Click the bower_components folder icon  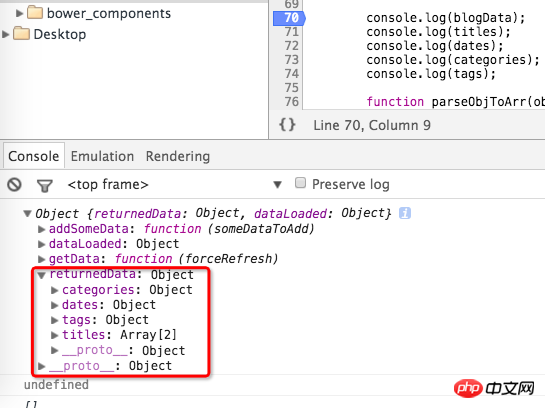(35, 13)
